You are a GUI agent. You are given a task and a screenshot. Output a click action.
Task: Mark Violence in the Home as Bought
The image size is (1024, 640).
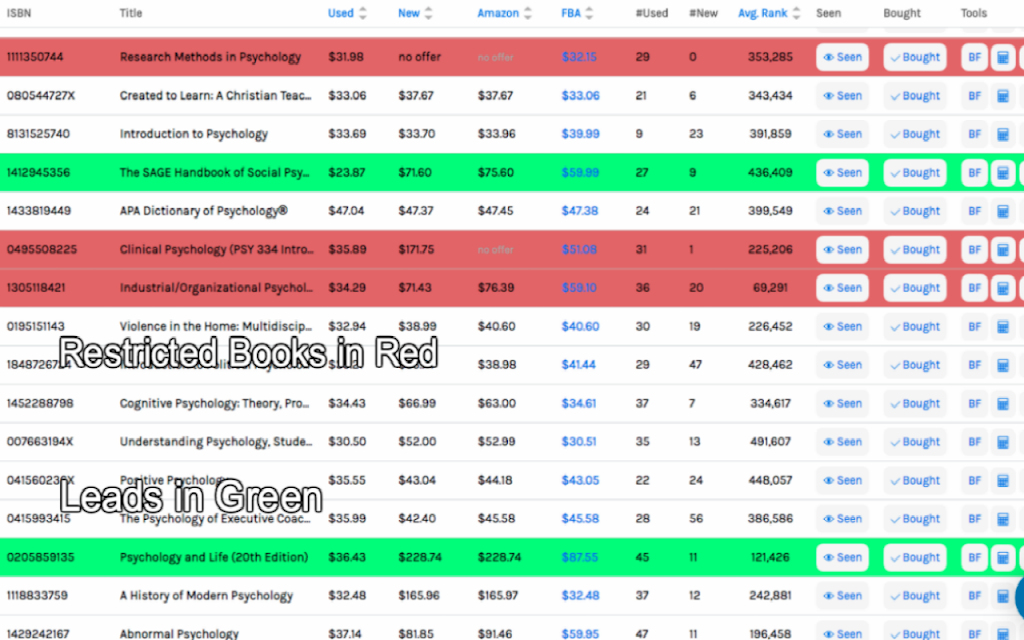[915, 327]
